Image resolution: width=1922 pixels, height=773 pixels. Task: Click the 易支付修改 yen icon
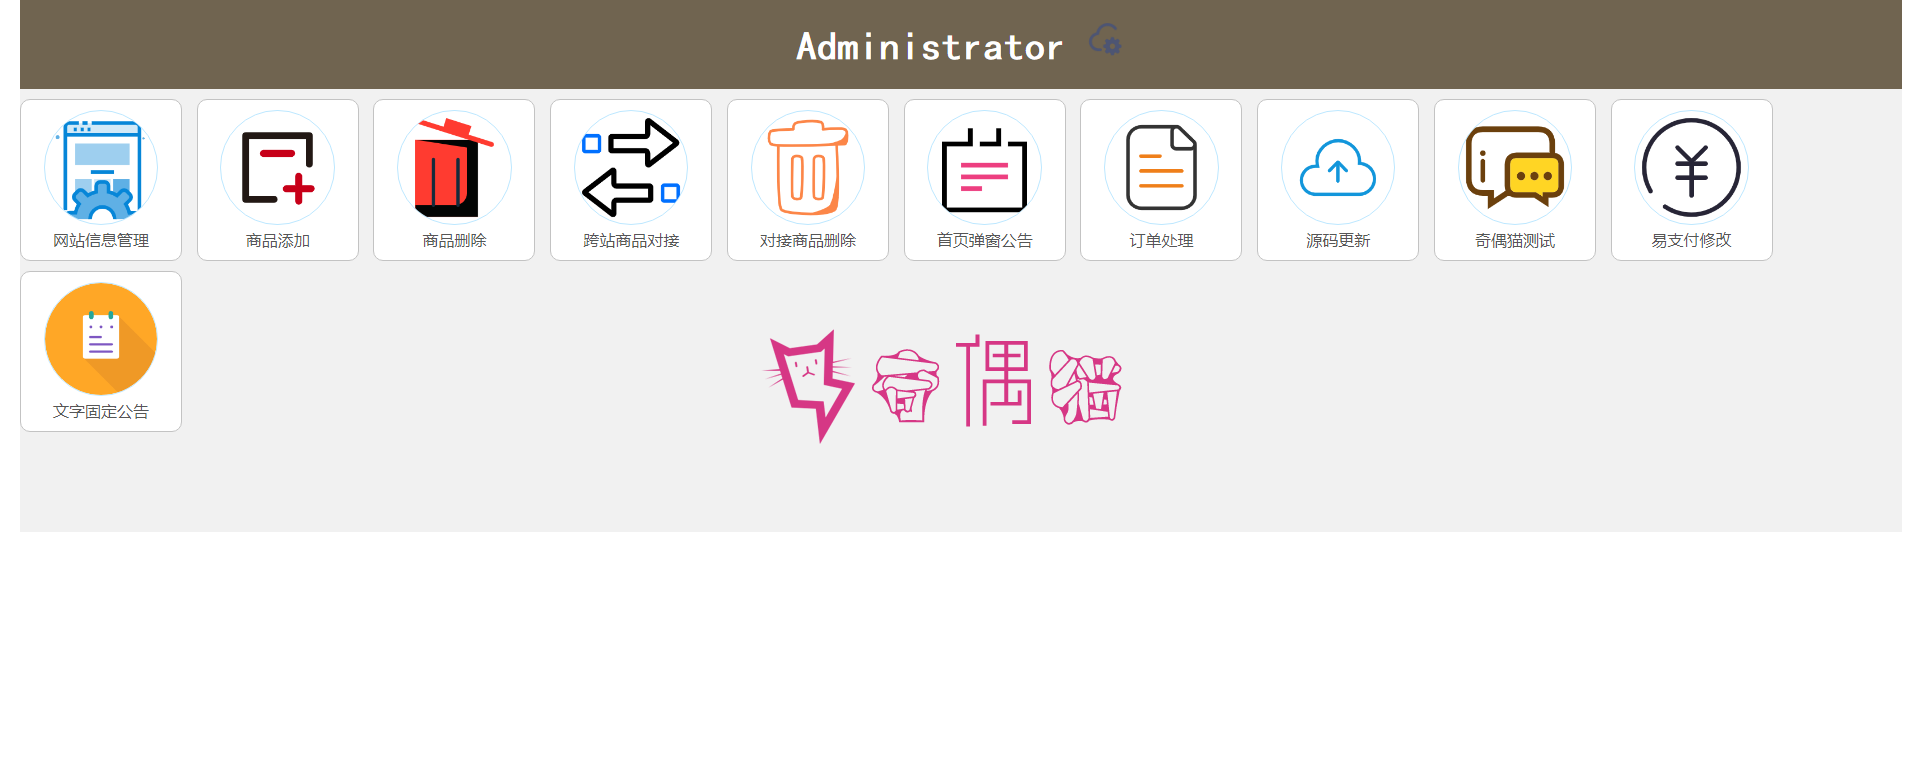click(x=1692, y=167)
